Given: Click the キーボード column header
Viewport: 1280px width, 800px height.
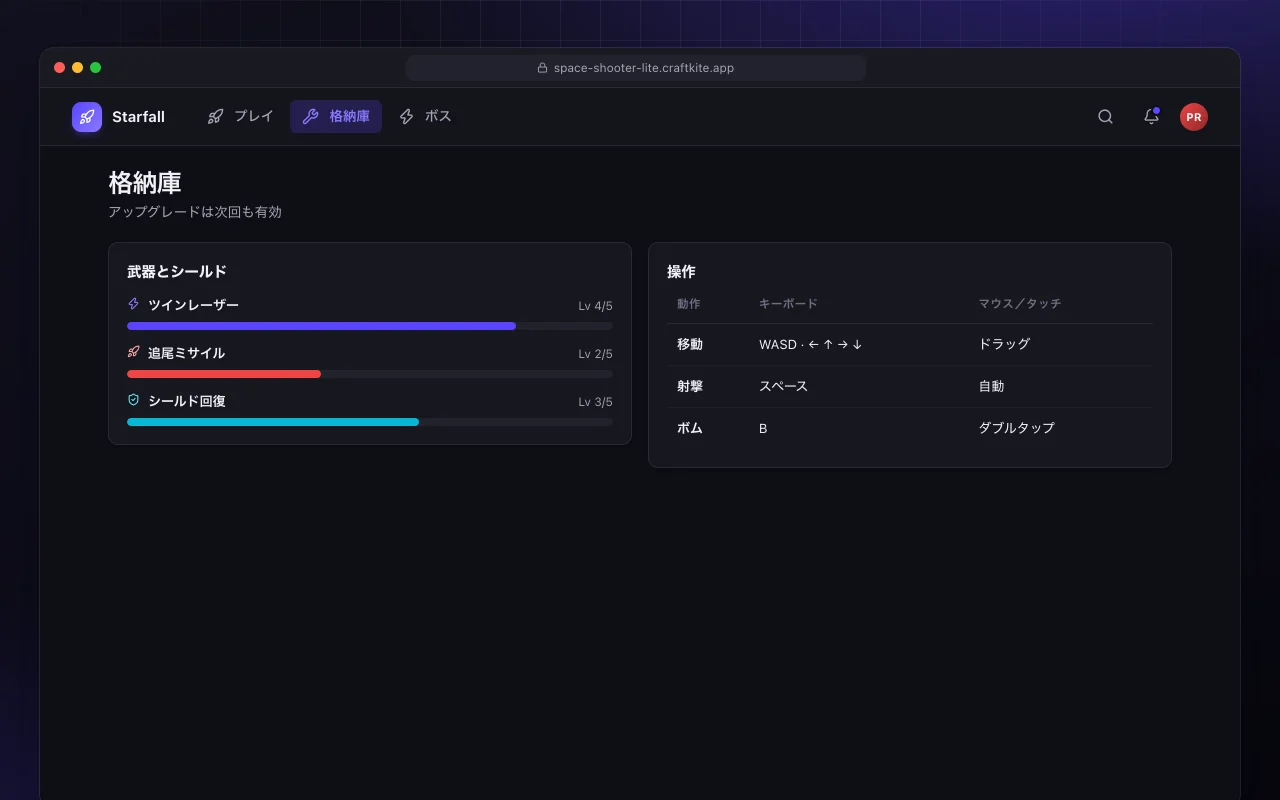Looking at the screenshot, I should pos(788,304).
